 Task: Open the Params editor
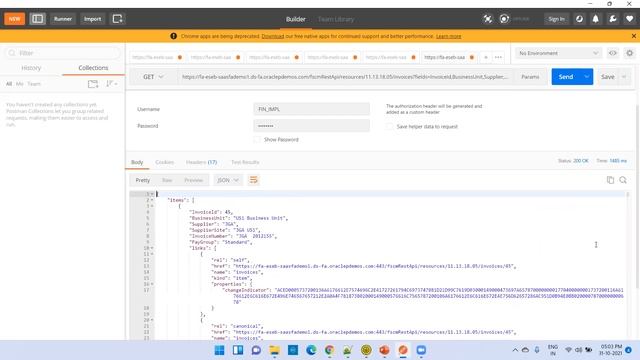(x=530, y=77)
